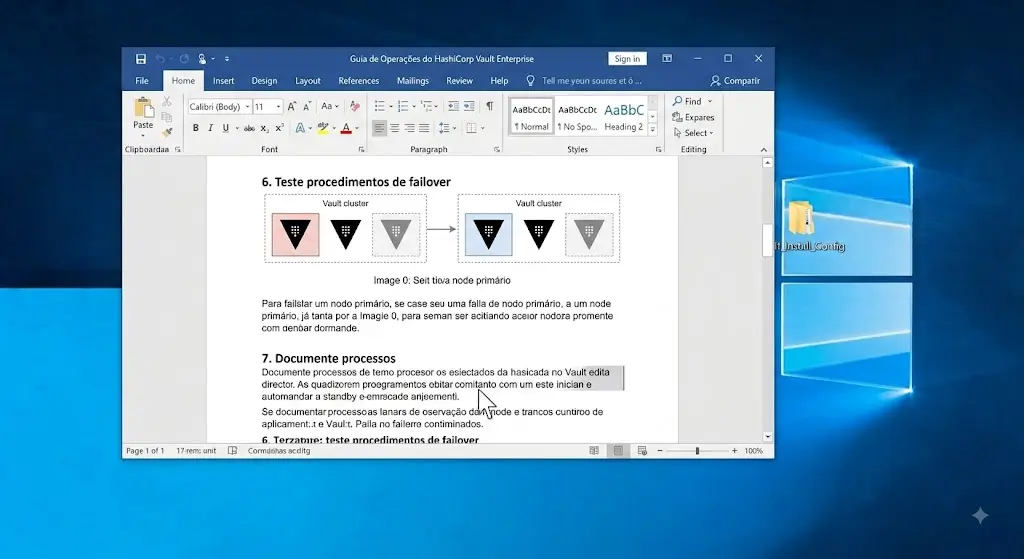Select the desktop zip folder icon
Screen dimensions: 1024x559
click(x=801, y=217)
